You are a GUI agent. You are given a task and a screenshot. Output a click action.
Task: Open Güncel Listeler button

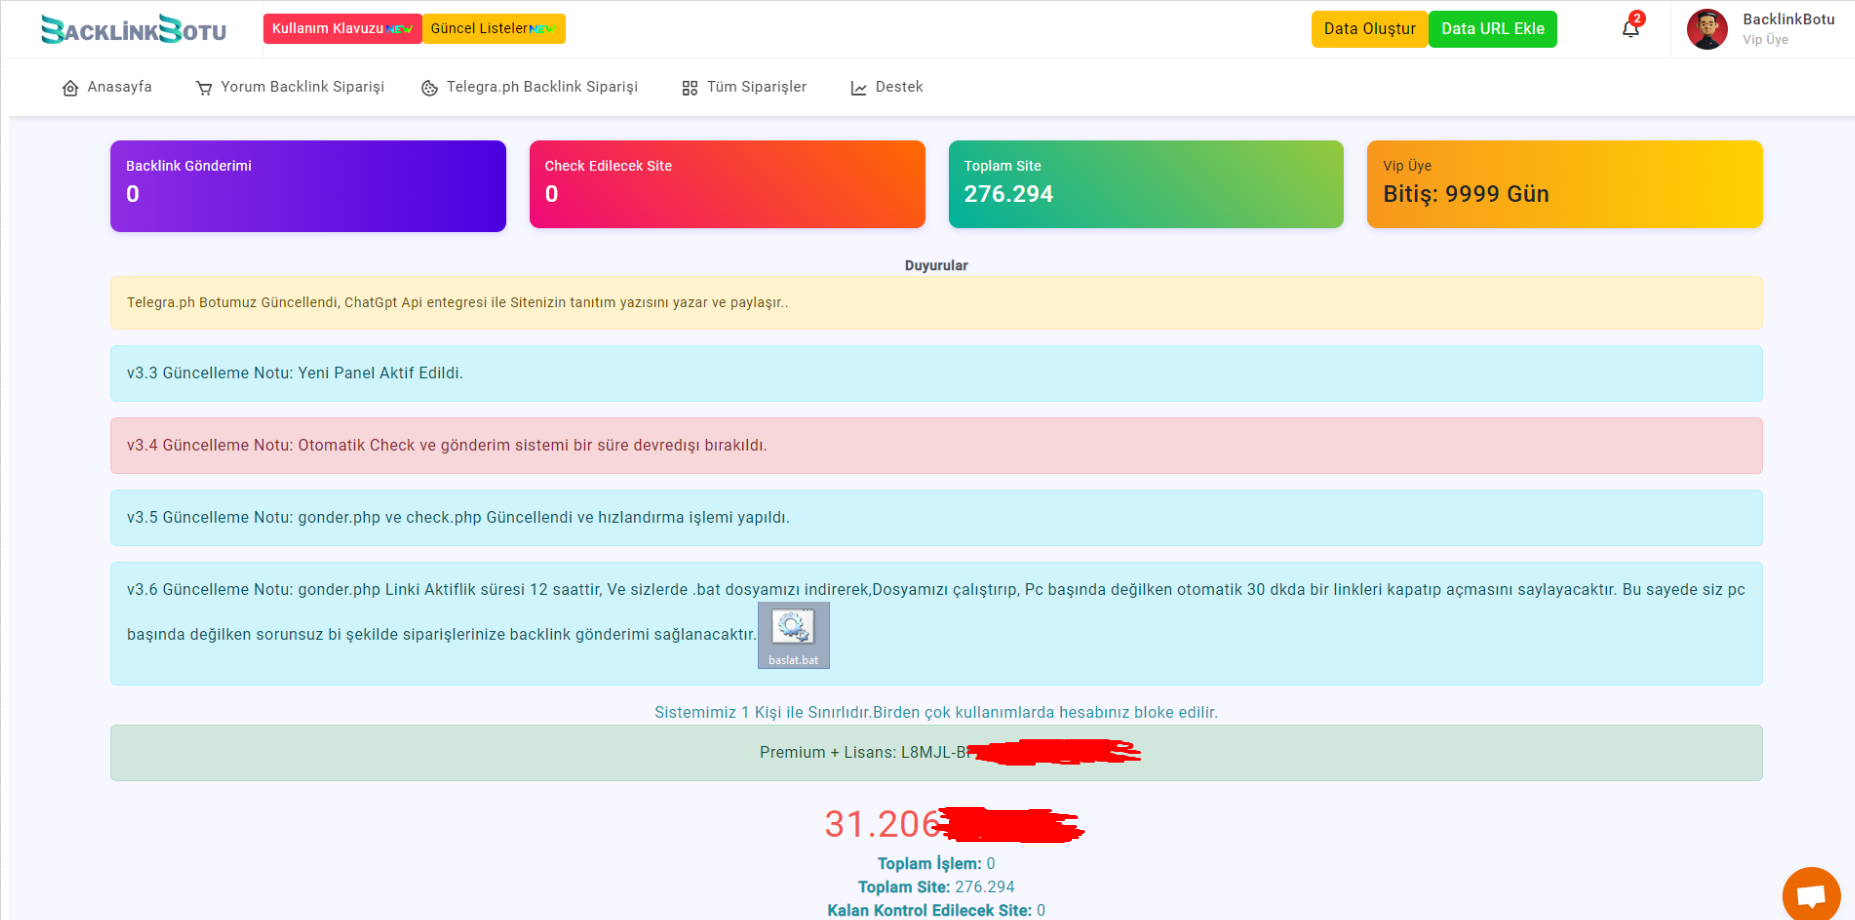click(494, 29)
